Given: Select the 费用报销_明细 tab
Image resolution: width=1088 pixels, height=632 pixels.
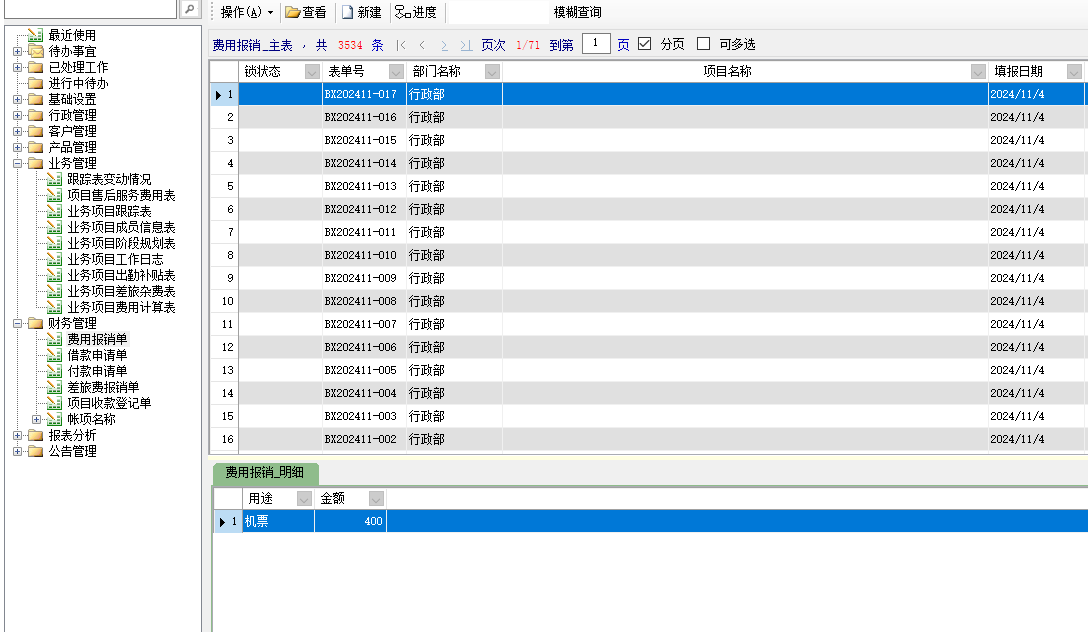Looking at the screenshot, I should pos(265,473).
